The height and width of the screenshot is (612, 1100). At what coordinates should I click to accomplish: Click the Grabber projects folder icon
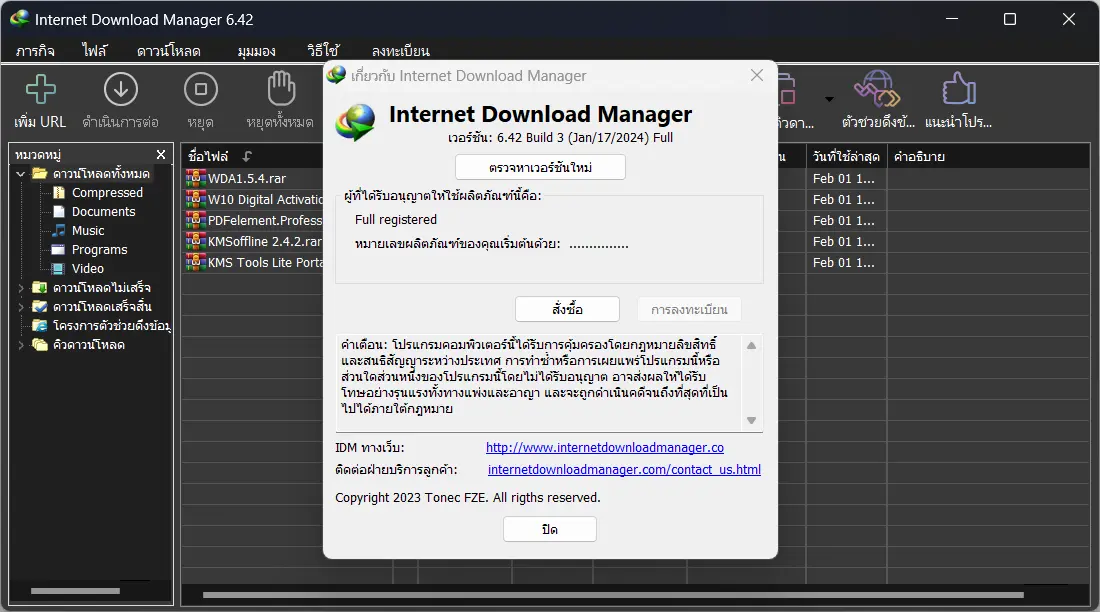click(x=40, y=325)
